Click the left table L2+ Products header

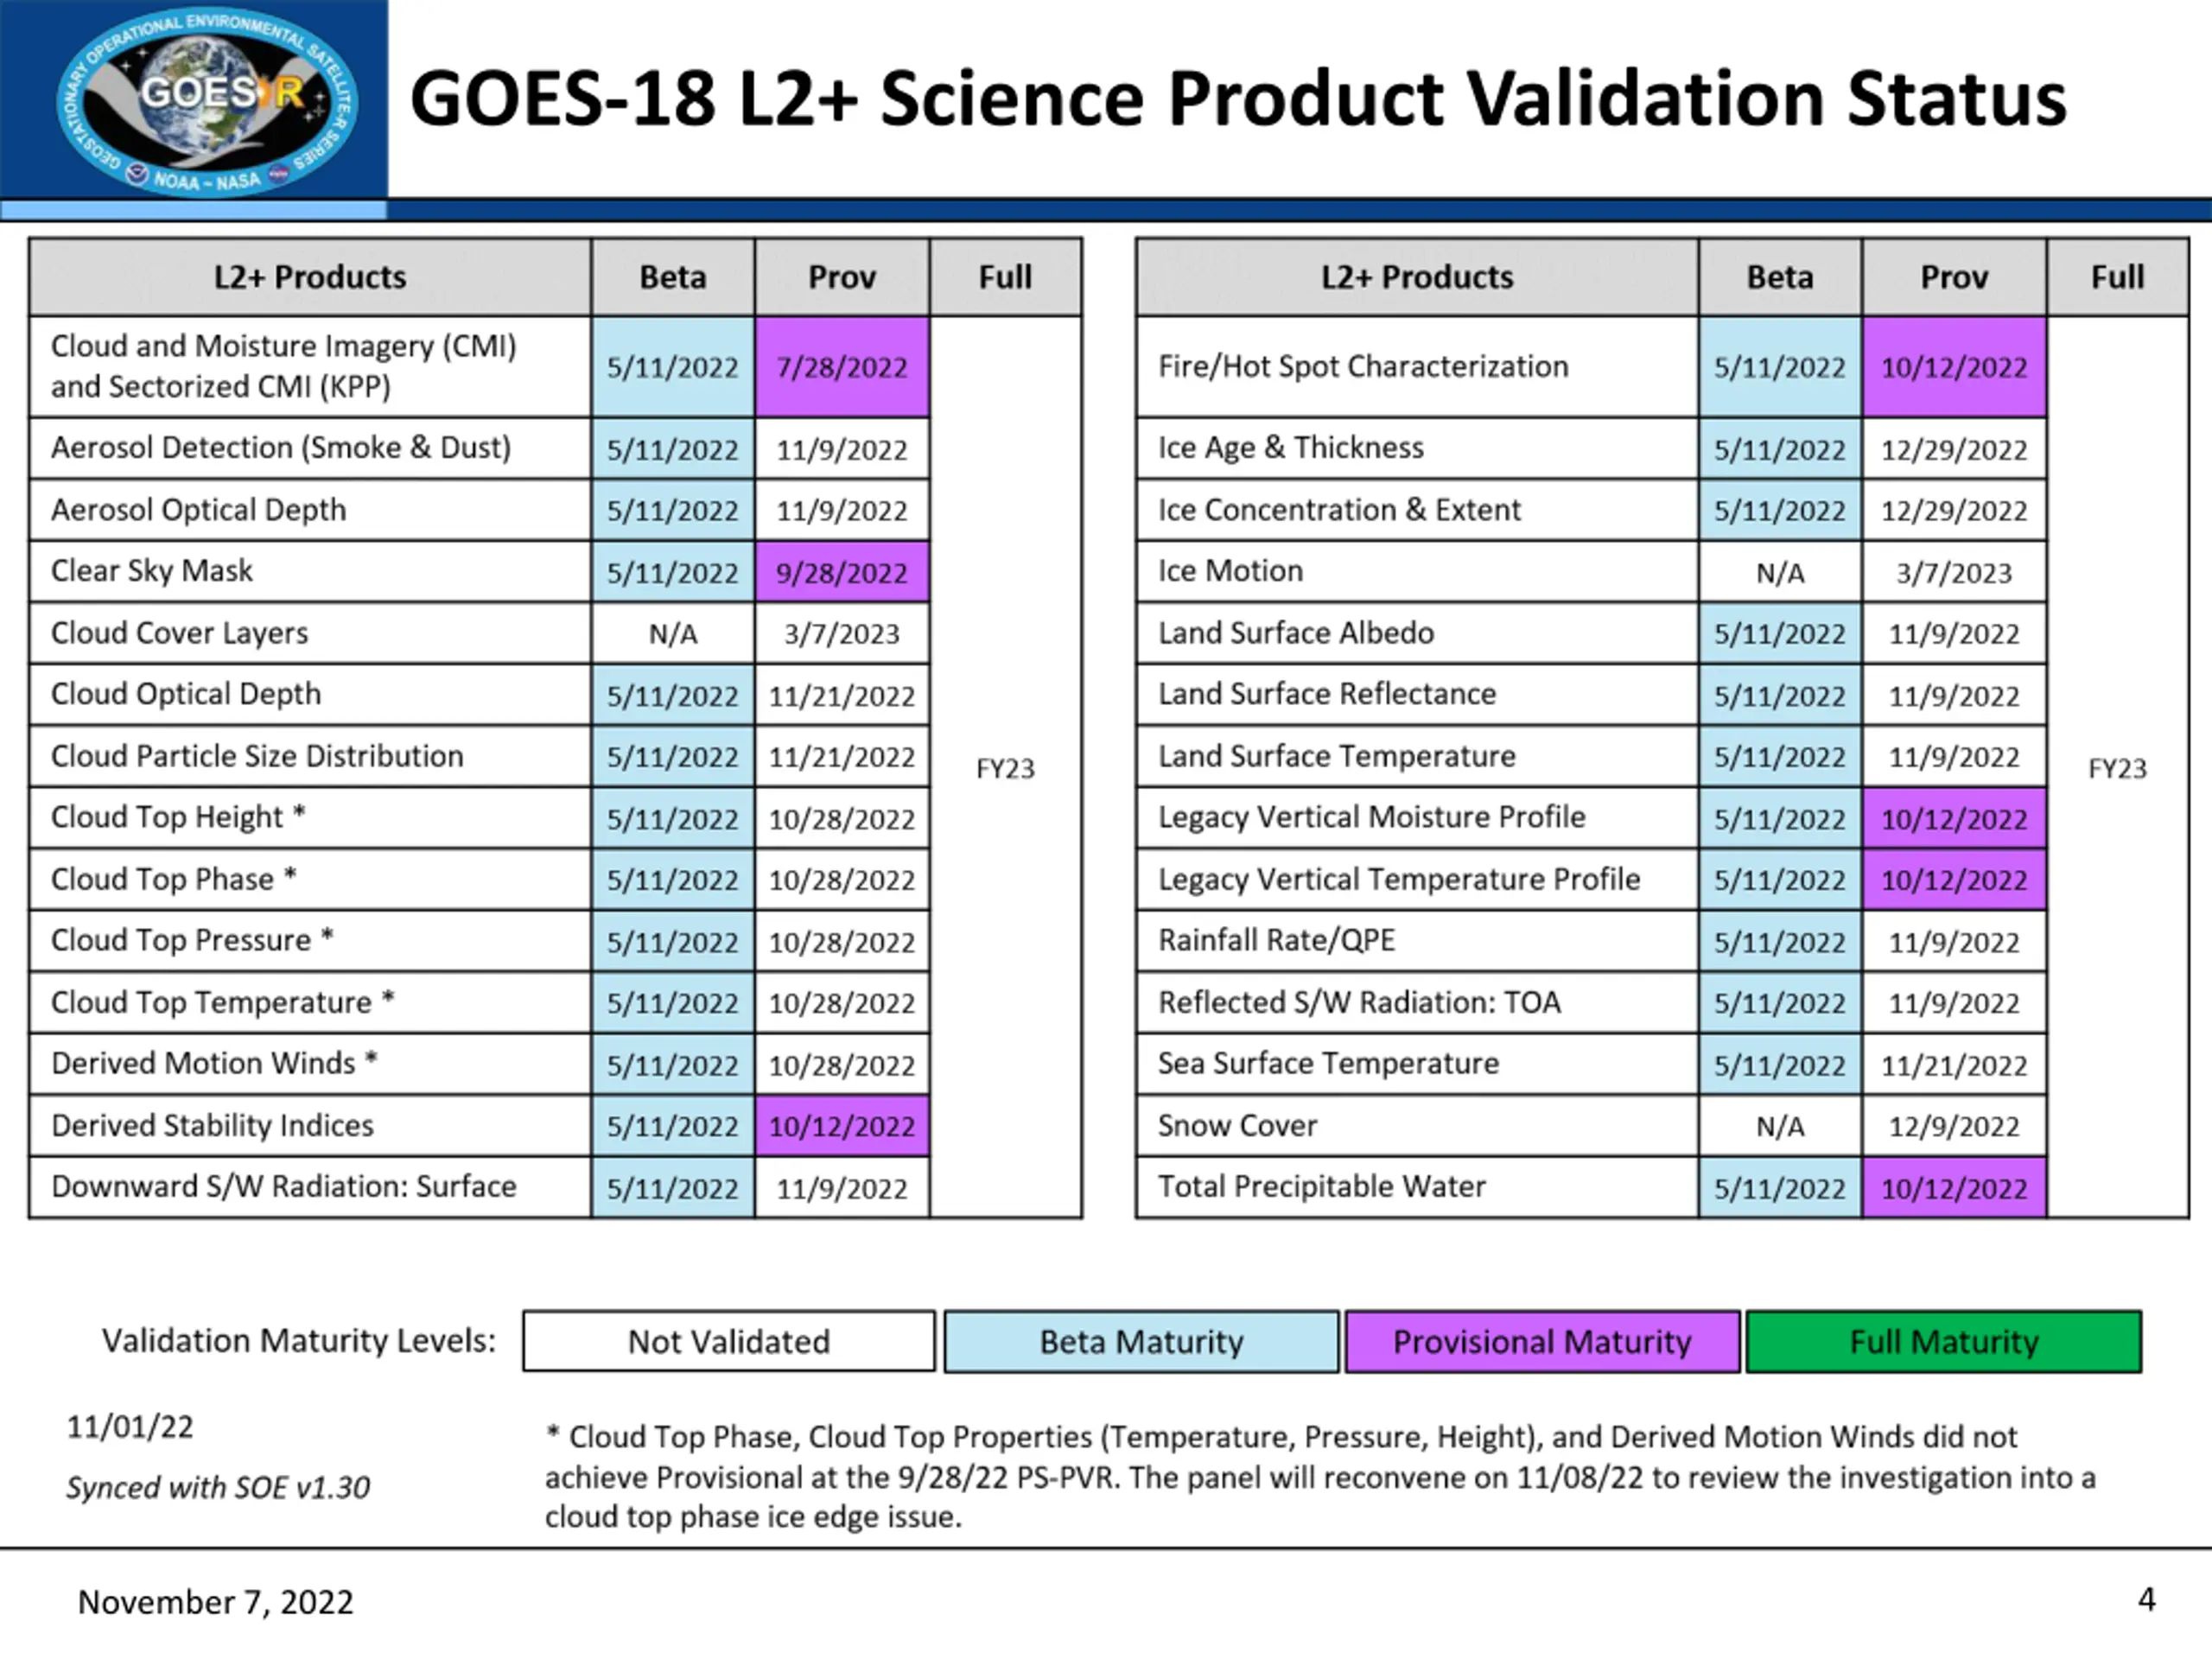310,277
